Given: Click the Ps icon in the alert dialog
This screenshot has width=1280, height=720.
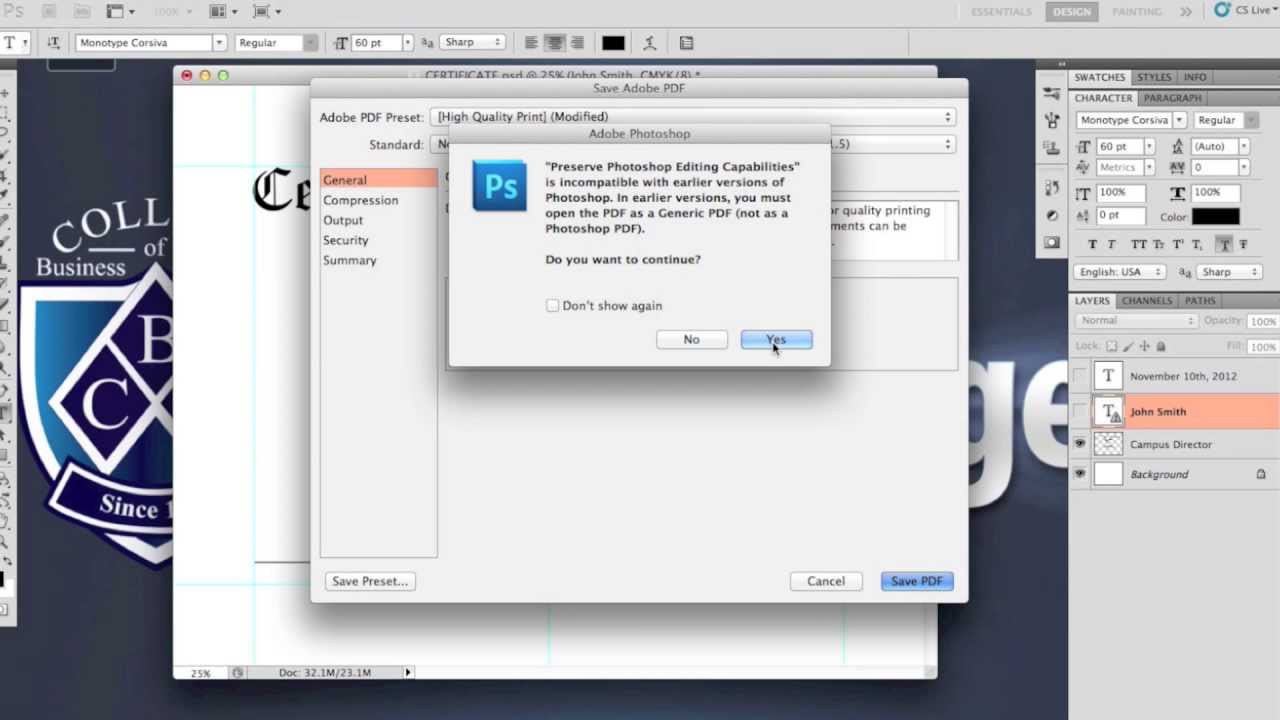Looking at the screenshot, I should click(500, 186).
